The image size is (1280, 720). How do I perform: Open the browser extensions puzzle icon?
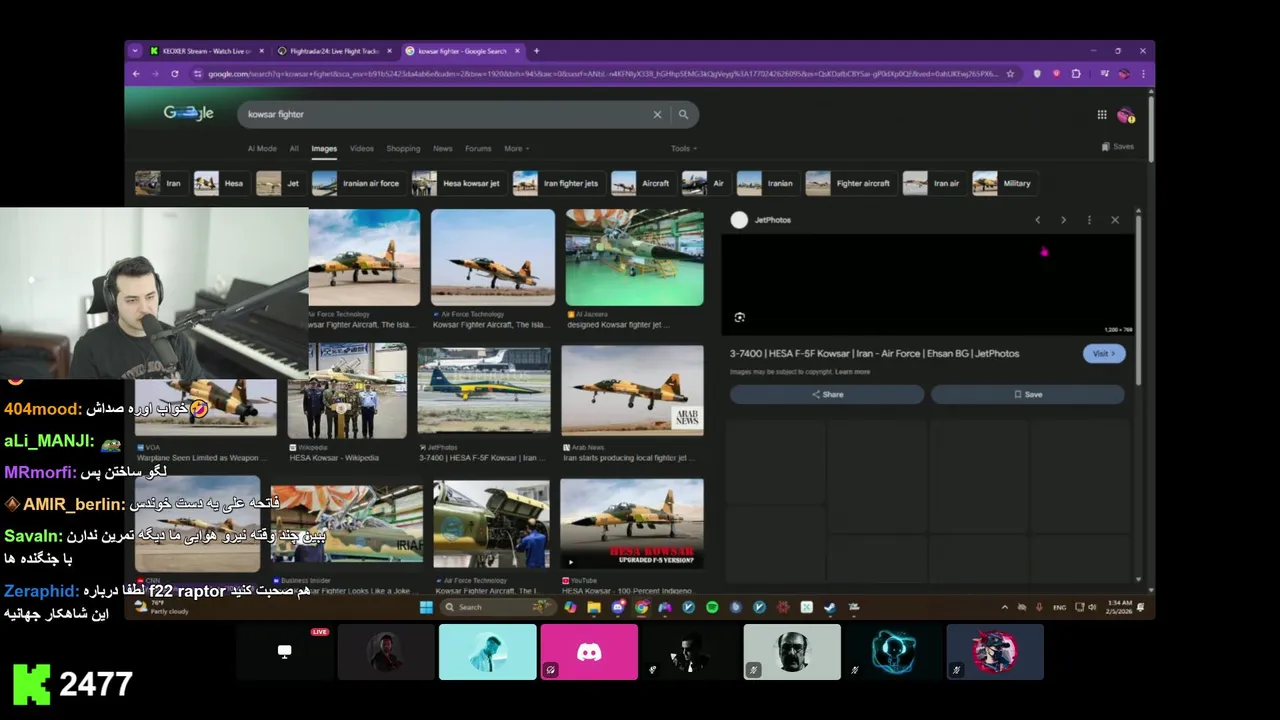(x=1076, y=74)
